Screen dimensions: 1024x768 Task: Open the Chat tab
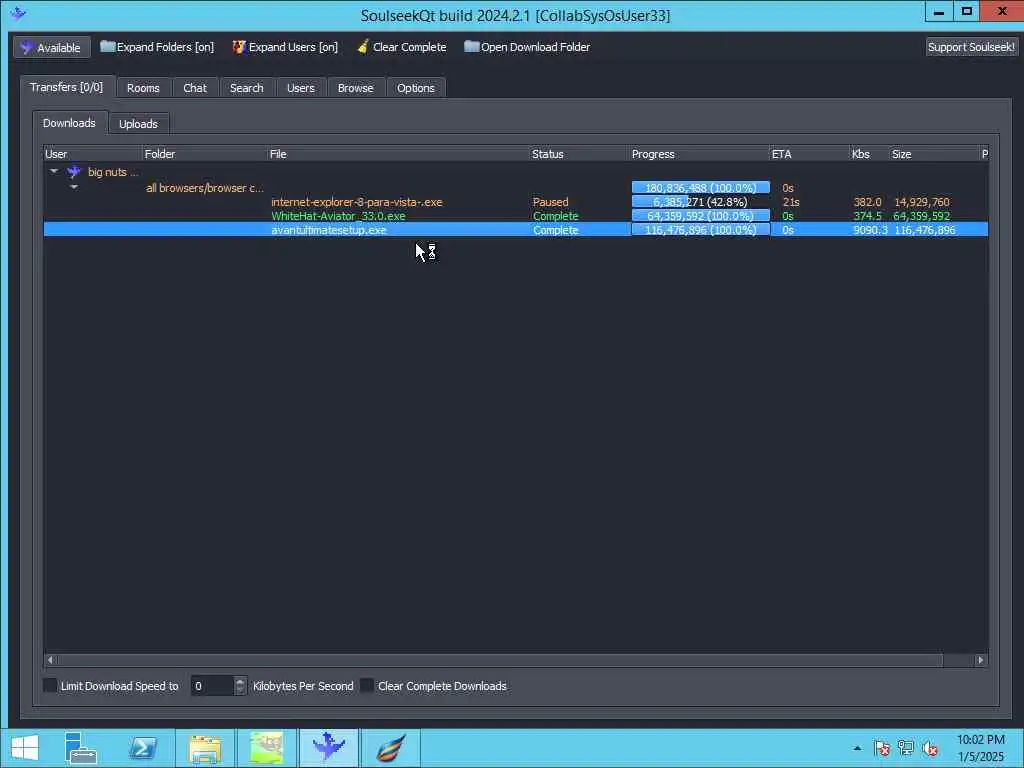pyautogui.click(x=195, y=88)
